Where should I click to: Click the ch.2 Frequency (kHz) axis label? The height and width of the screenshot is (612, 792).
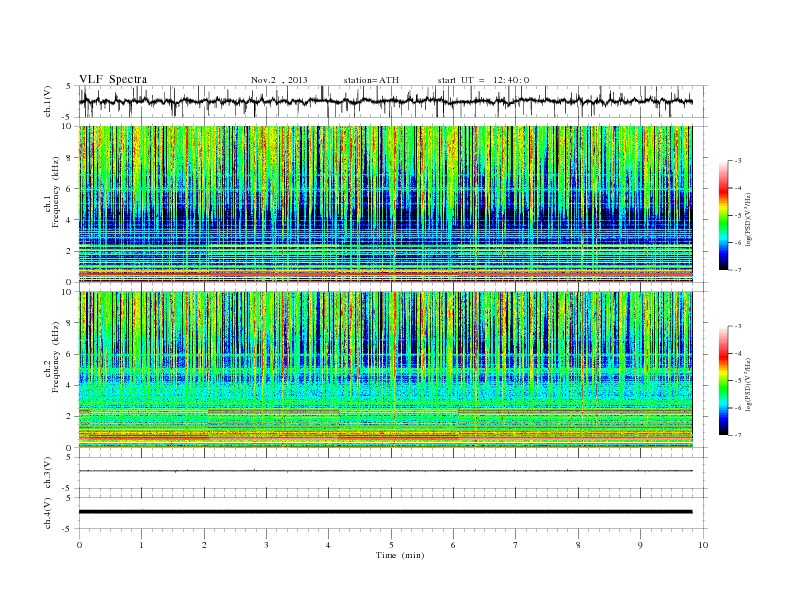tap(52, 357)
